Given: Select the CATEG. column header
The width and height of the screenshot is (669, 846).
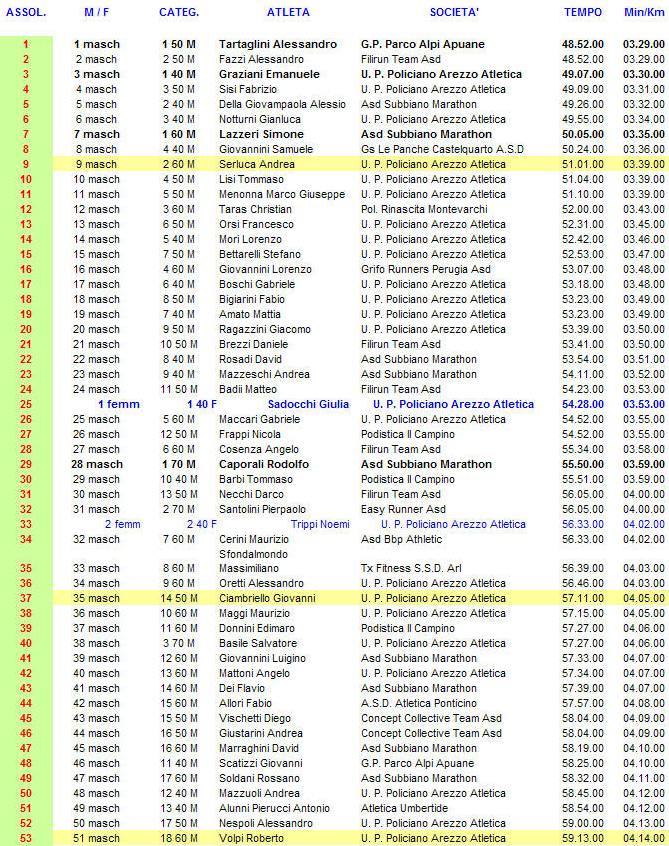Looking at the screenshot, I should click(179, 13).
